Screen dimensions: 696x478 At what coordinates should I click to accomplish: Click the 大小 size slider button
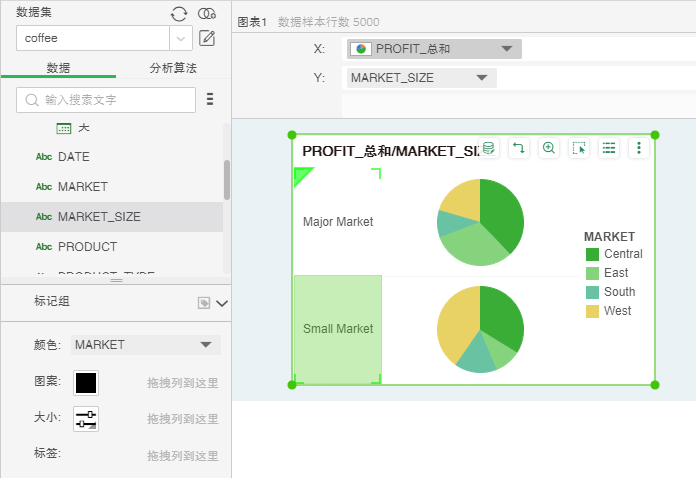(86, 418)
